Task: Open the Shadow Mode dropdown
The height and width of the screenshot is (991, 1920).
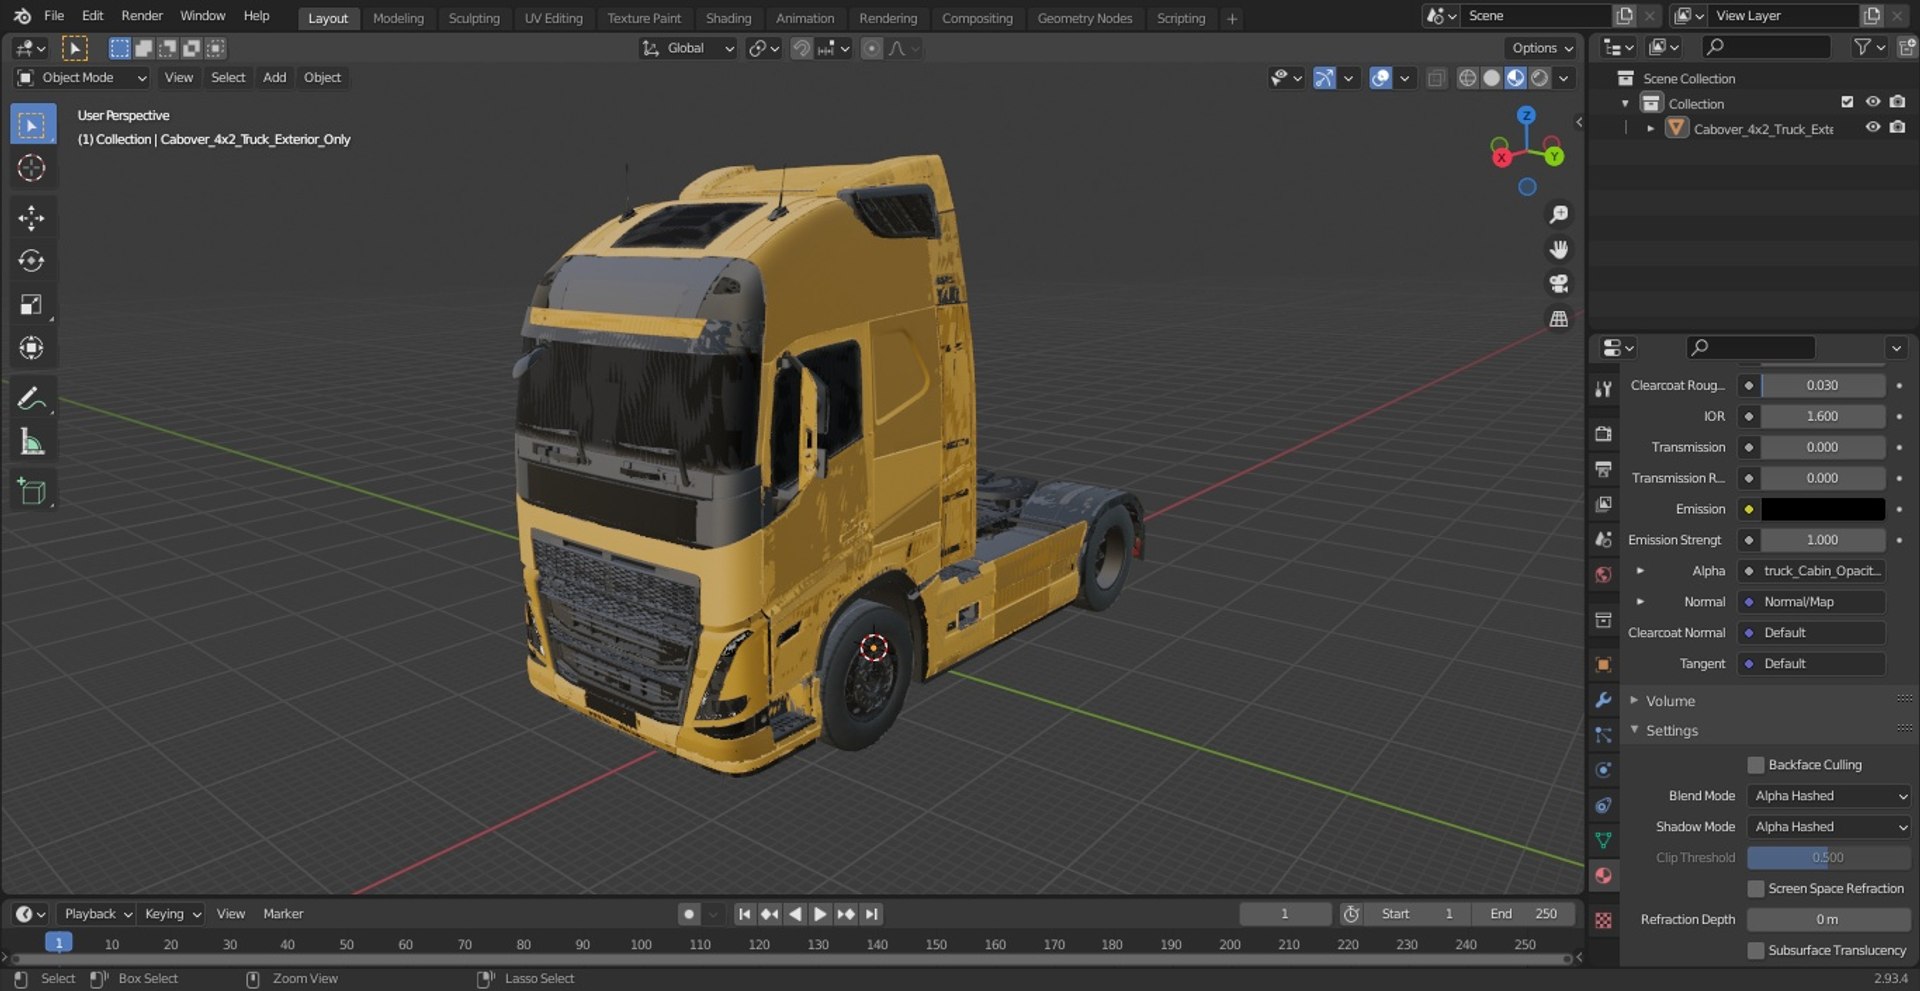Action: 1829,827
